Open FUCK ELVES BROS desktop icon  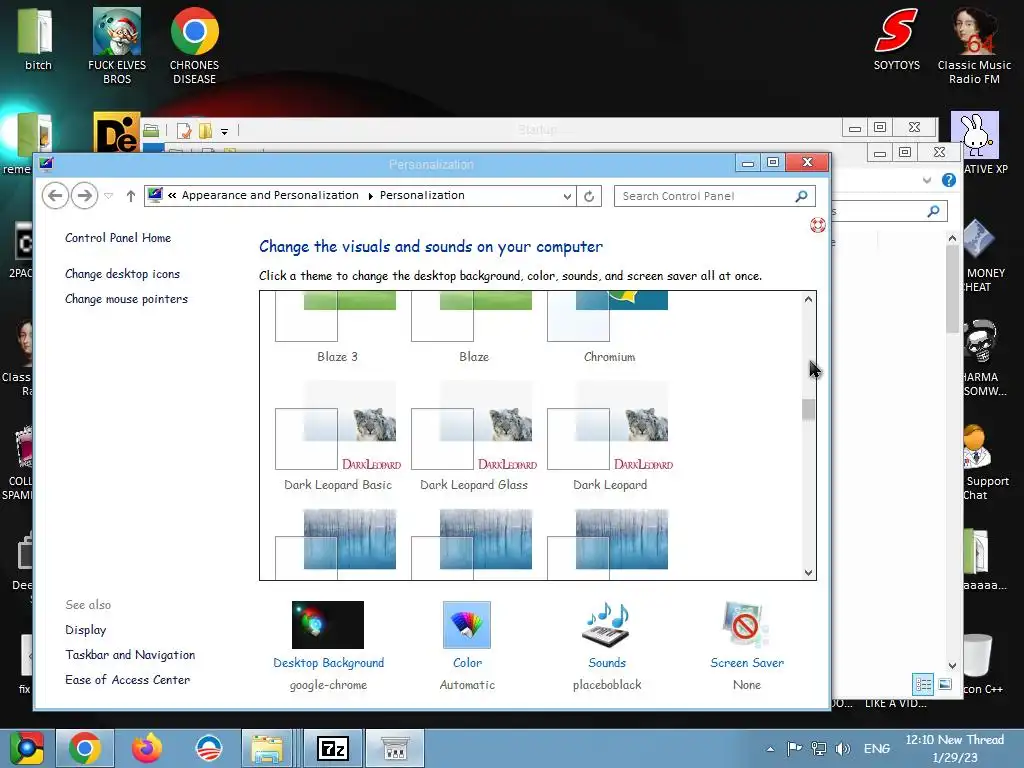[x=117, y=46]
